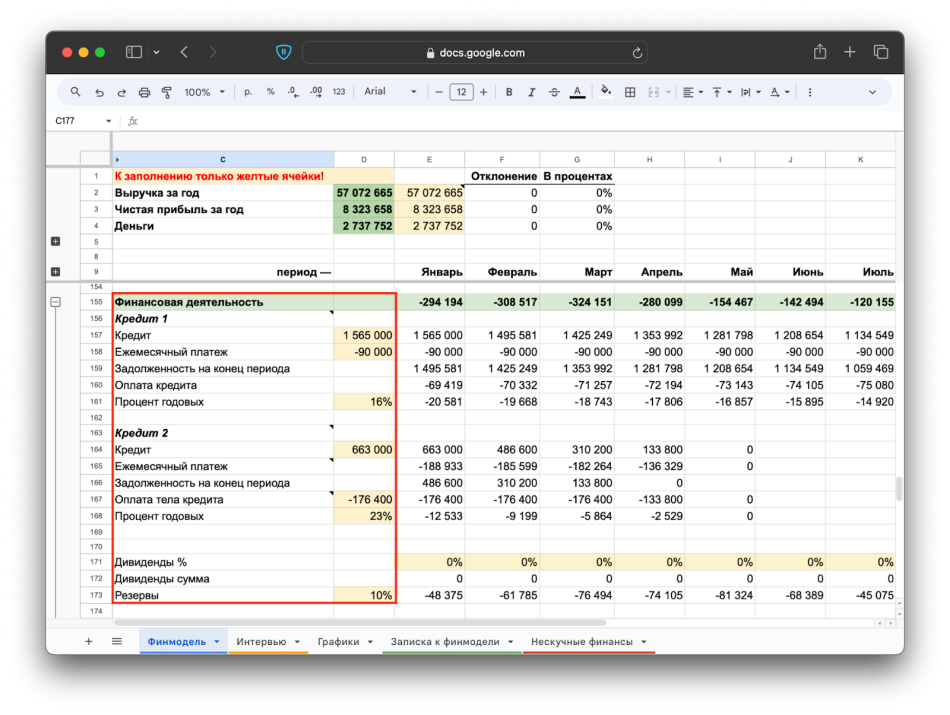
Task: Expand hidden columns before column C
Action: (x=118, y=160)
